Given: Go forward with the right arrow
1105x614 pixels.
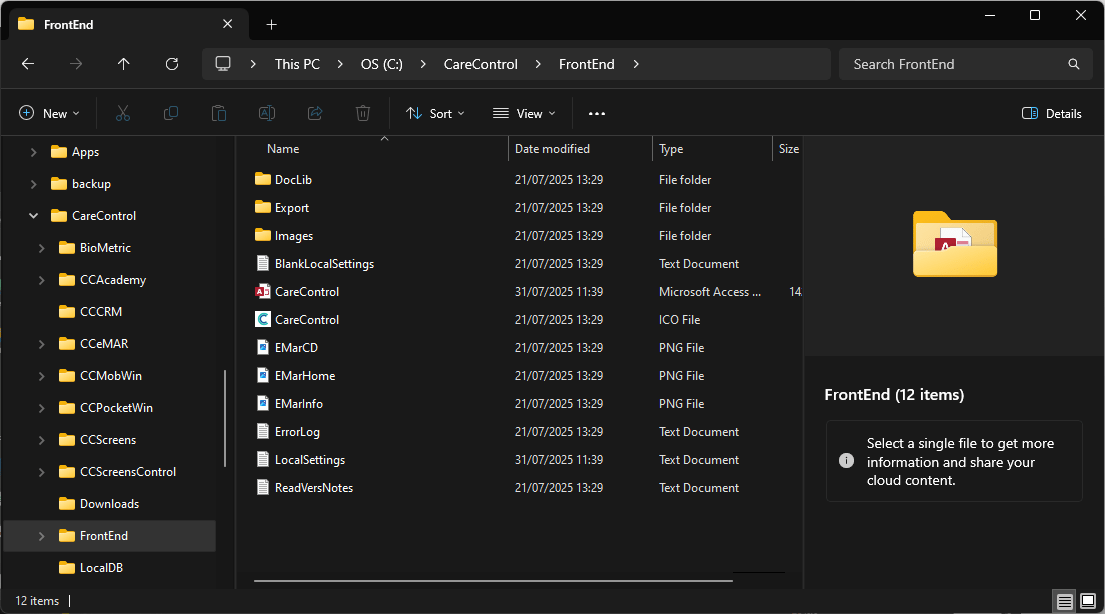Looking at the screenshot, I should pos(76,64).
